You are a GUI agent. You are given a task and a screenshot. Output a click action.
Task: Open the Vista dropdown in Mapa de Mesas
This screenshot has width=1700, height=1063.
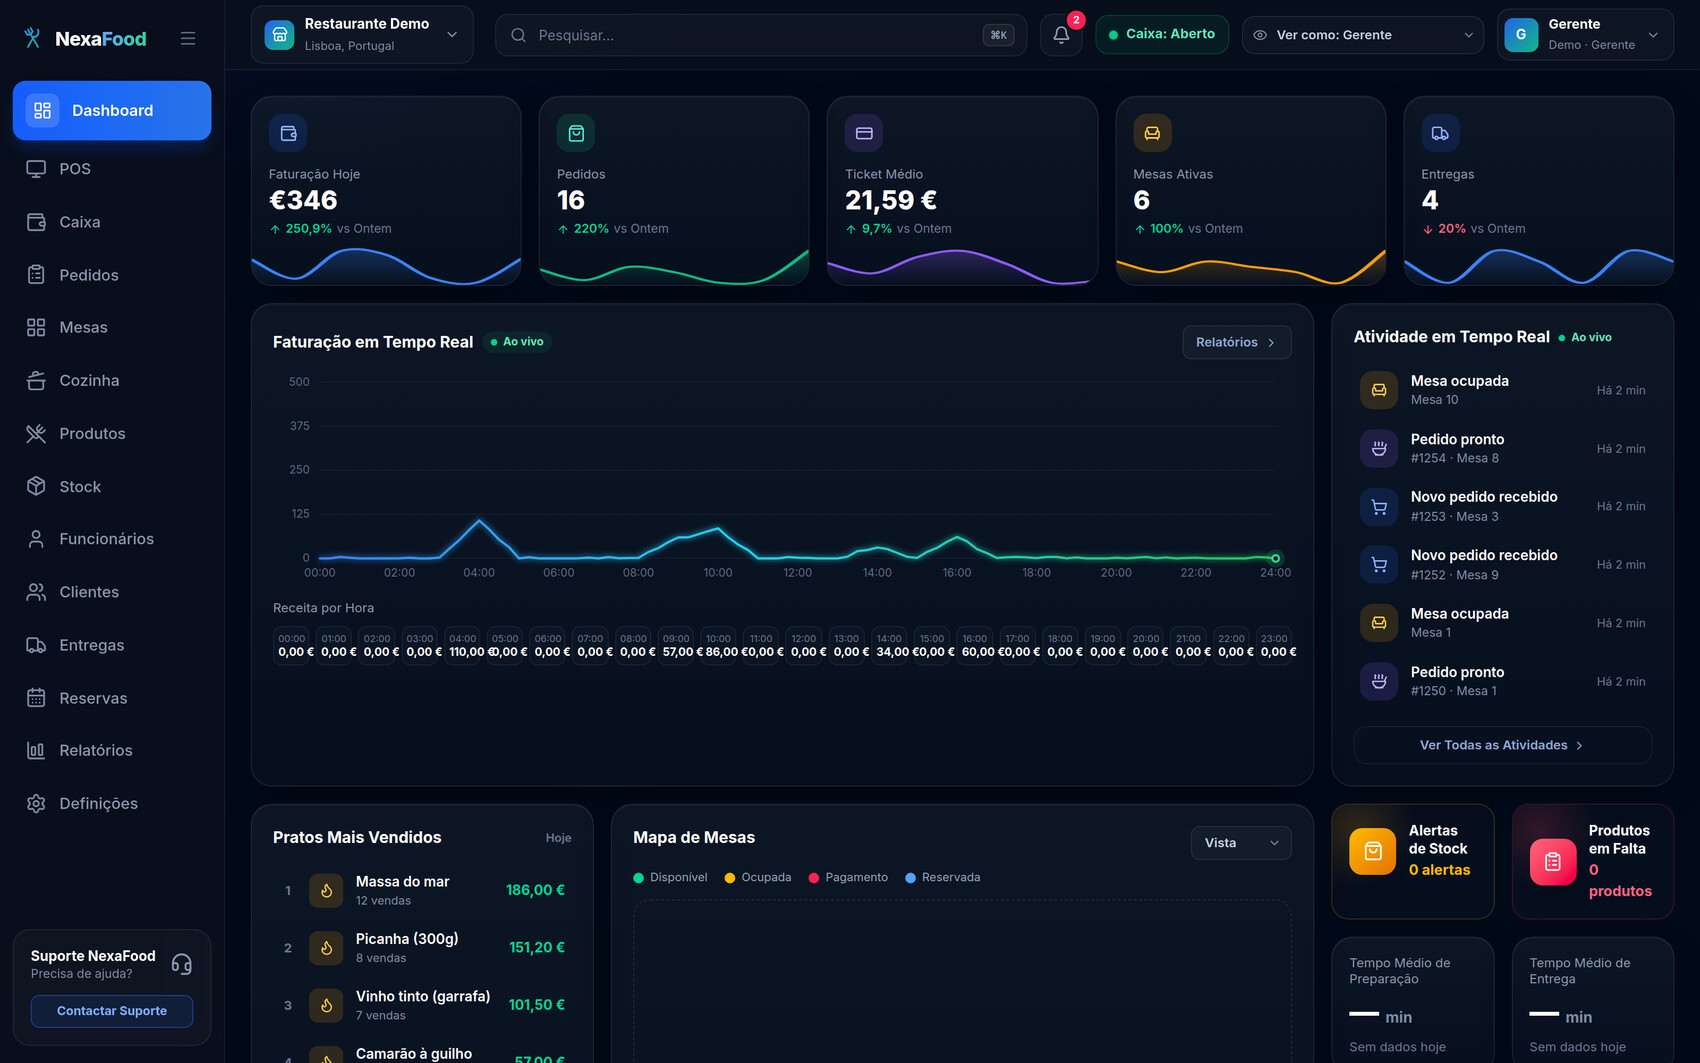(x=1241, y=843)
